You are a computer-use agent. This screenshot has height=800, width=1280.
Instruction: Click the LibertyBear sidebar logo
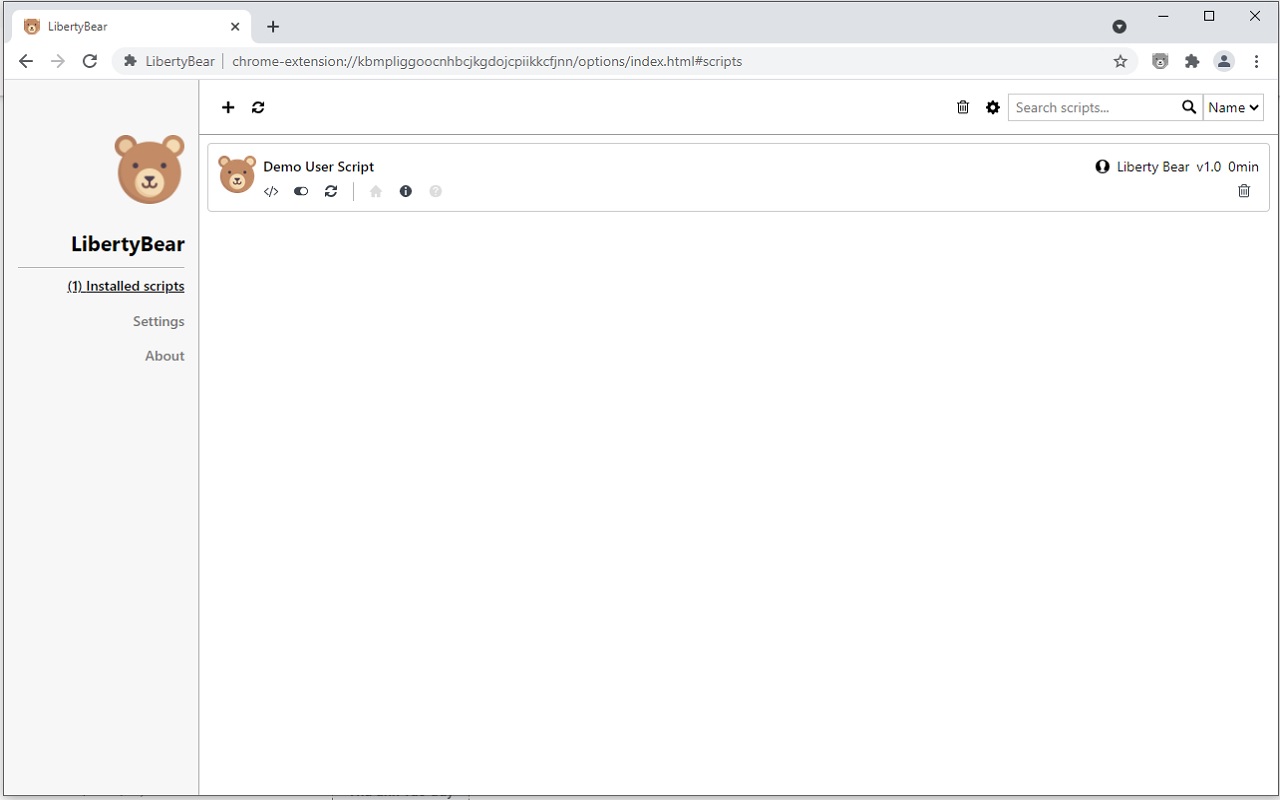(x=150, y=169)
